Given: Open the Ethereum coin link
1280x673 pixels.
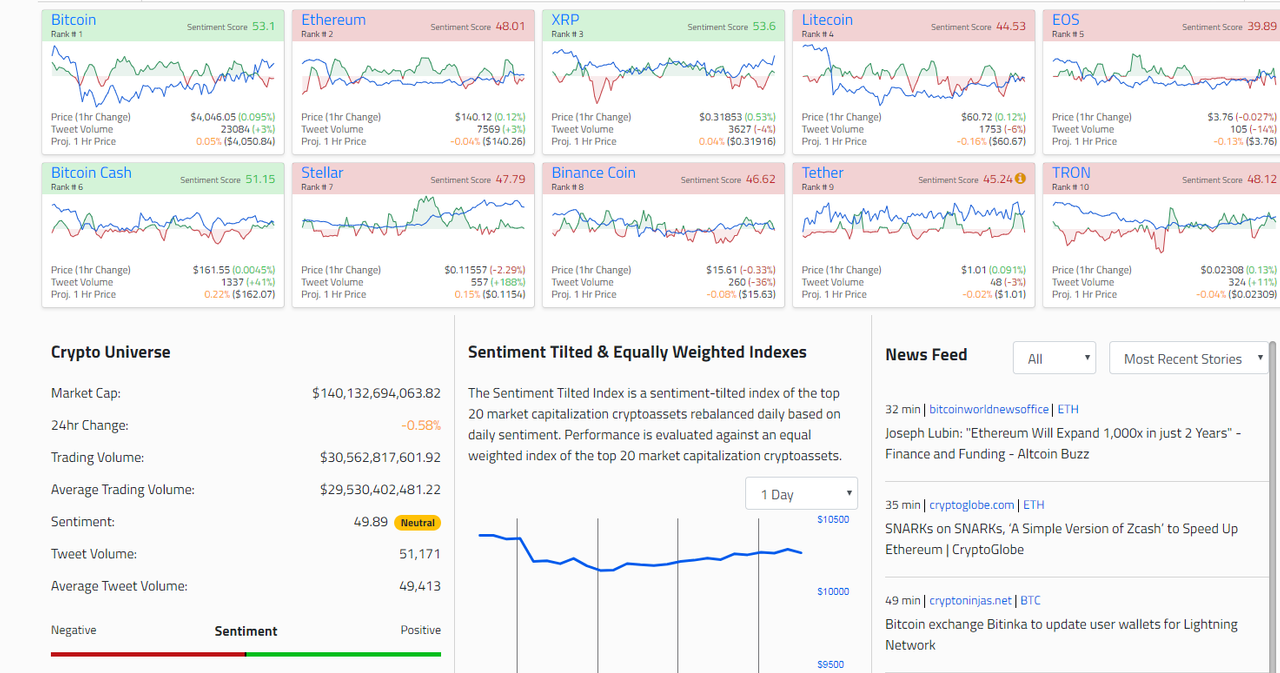Looking at the screenshot, I should coord(333,20).
